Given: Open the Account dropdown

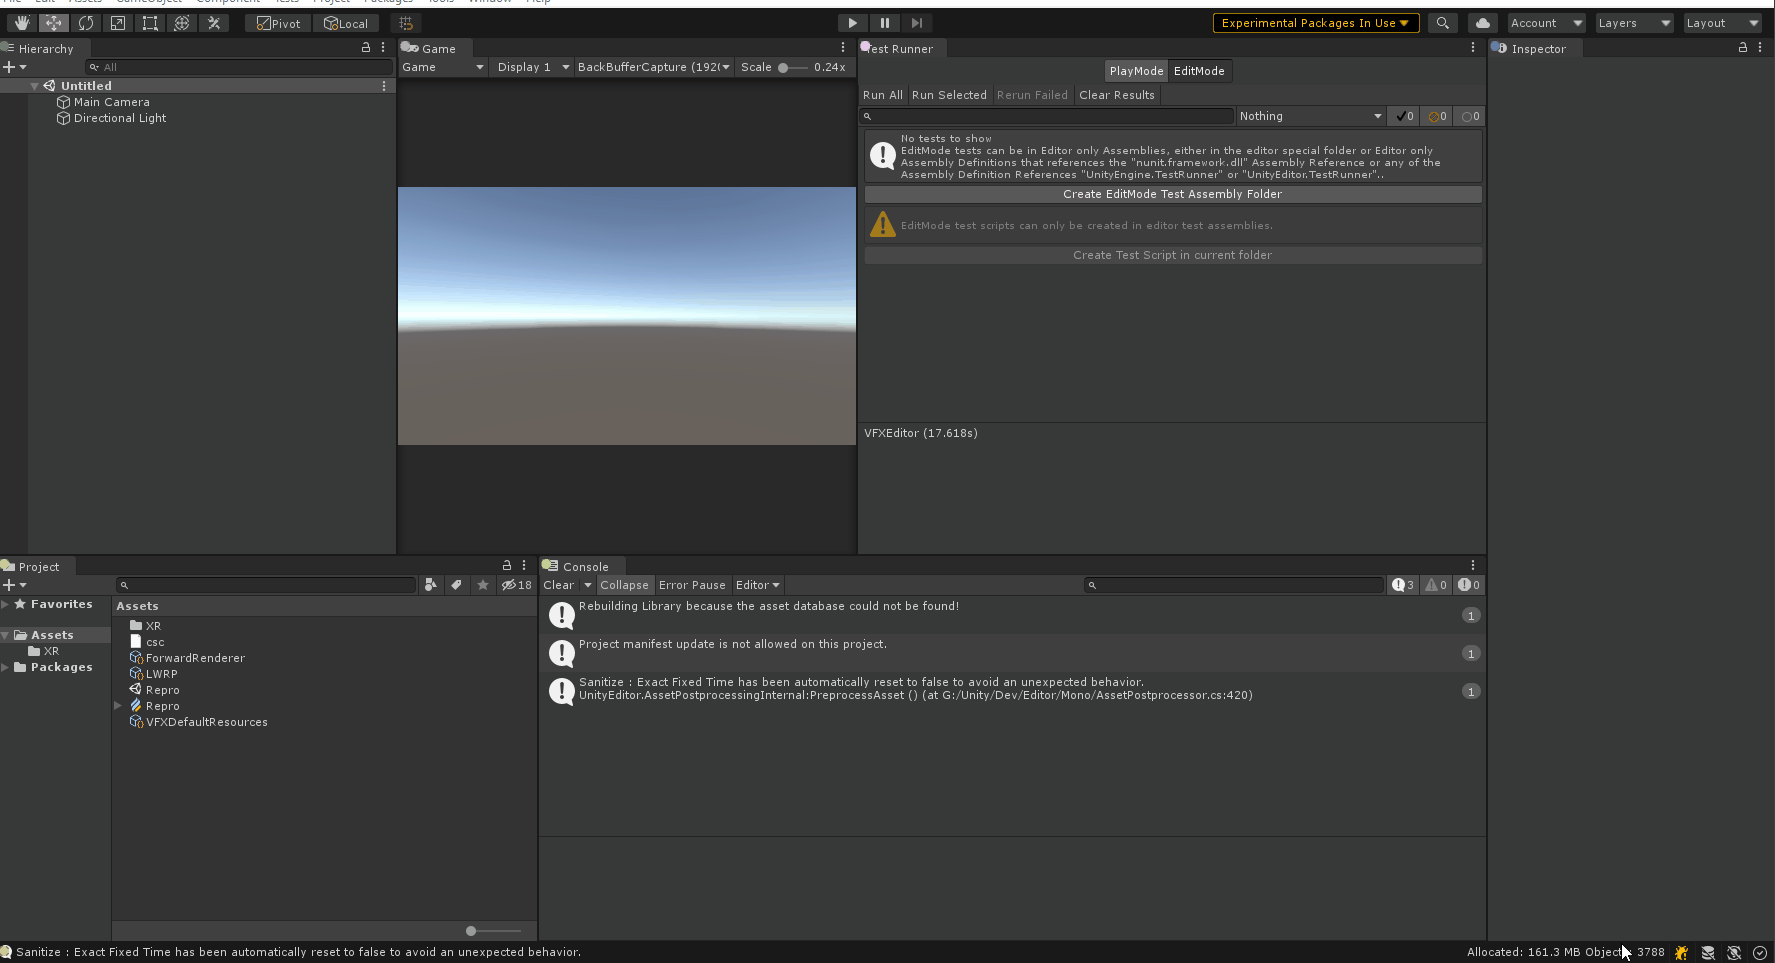Looking at the screenshot, I should tap(1546, 23).
